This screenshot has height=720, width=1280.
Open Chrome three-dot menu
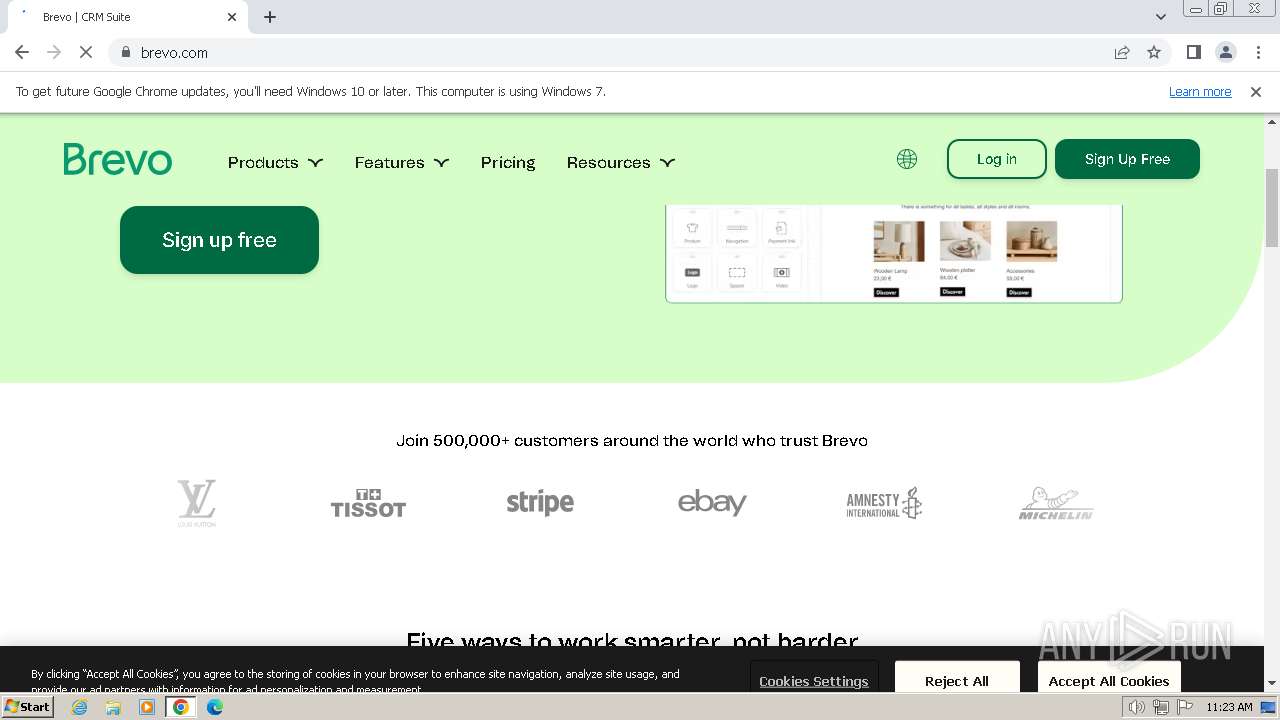[x=1258, y=52]
